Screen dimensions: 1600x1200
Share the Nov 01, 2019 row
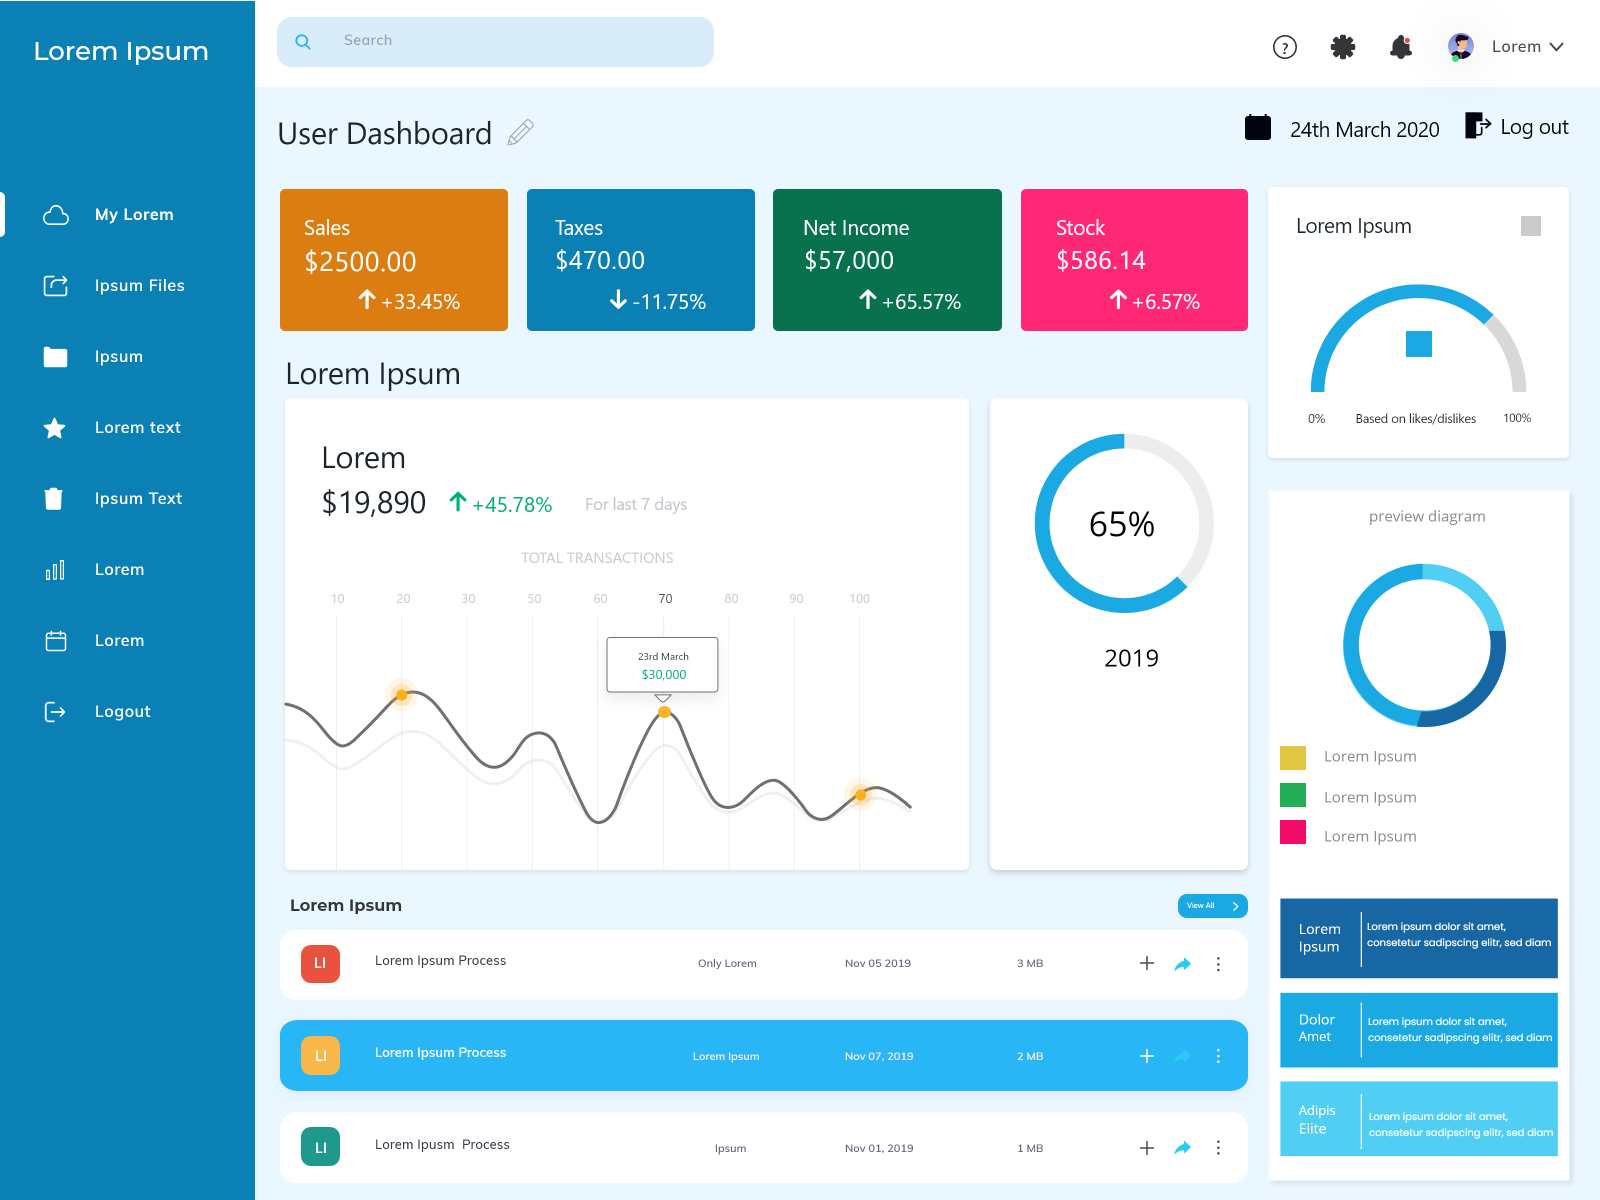[1182, 1148]
